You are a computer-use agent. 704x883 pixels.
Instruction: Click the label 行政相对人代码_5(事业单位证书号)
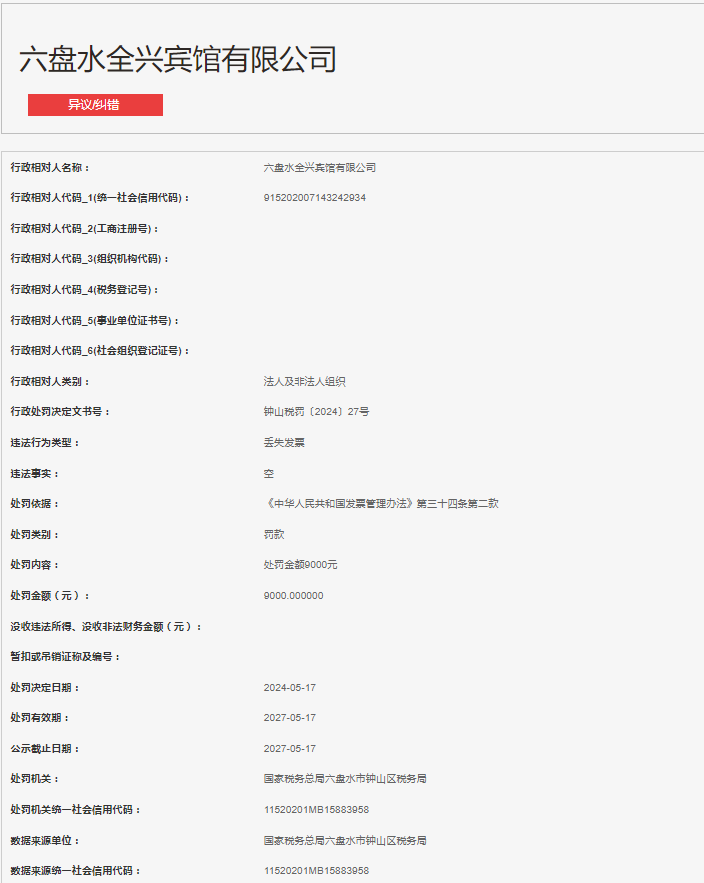(95, 320)
